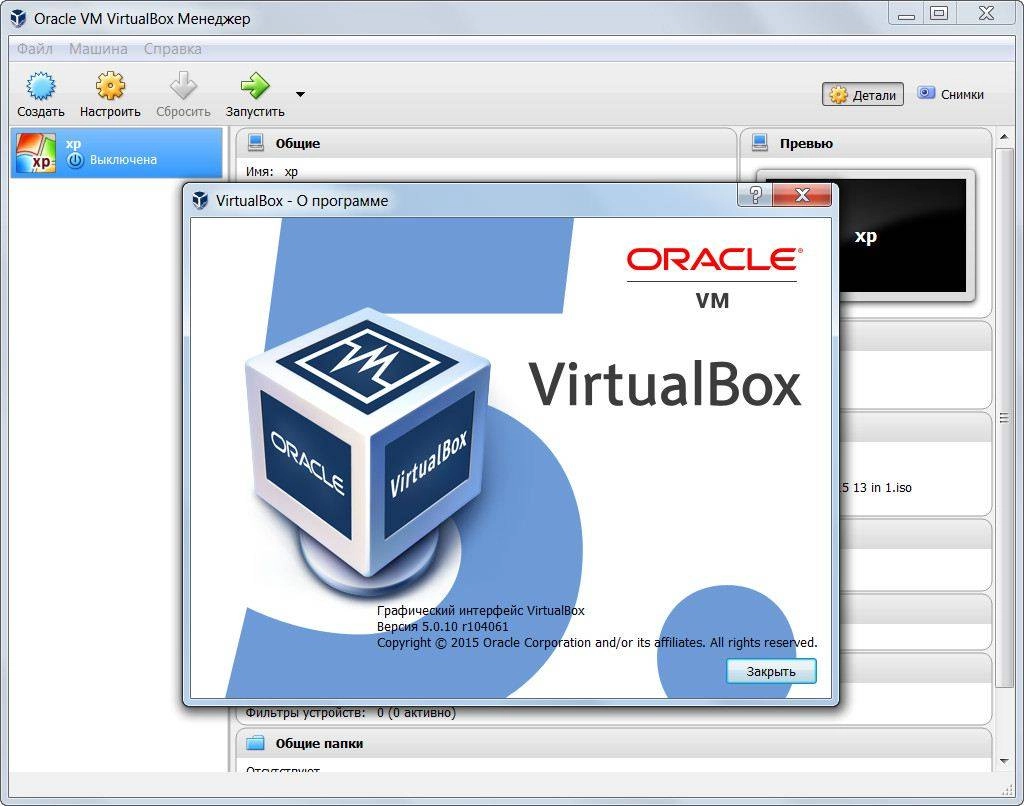Open the Файл menu
This screenshot has width=1024, height=806.
pyautogui.click(x=35, y=49)
